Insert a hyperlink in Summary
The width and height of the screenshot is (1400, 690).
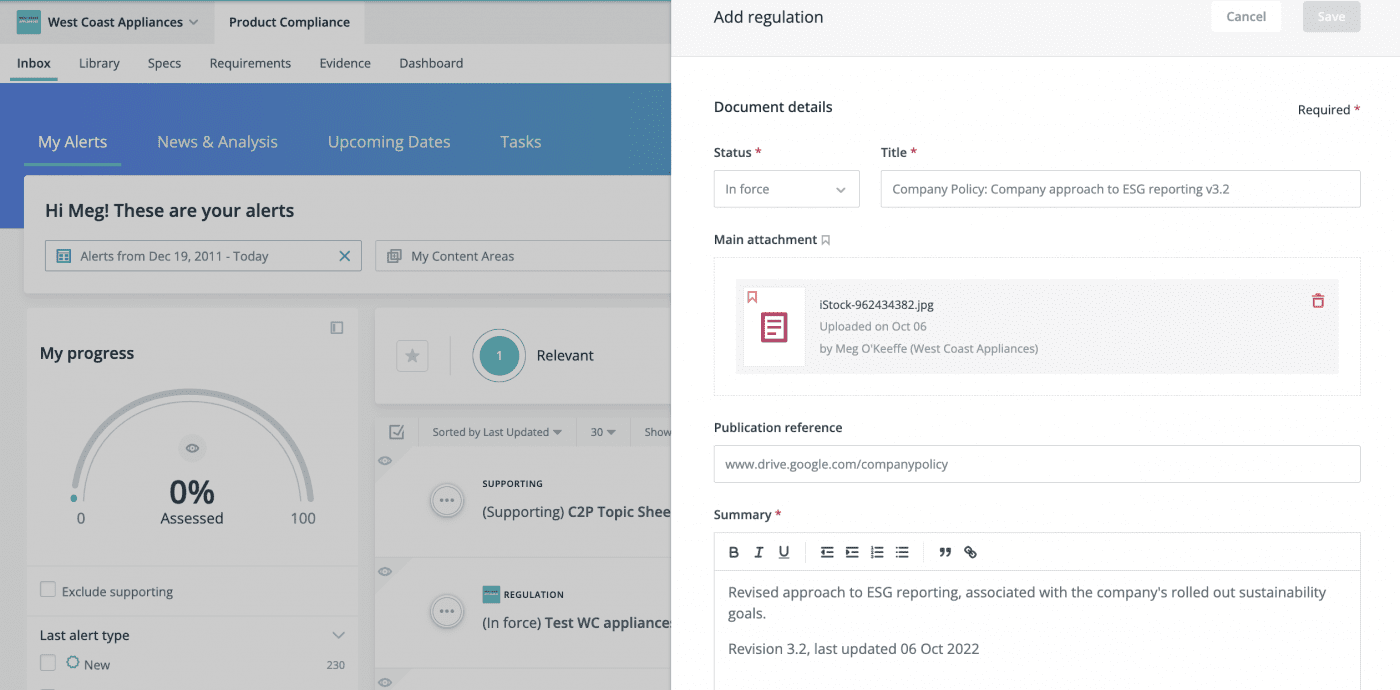(x=970, y=552)
